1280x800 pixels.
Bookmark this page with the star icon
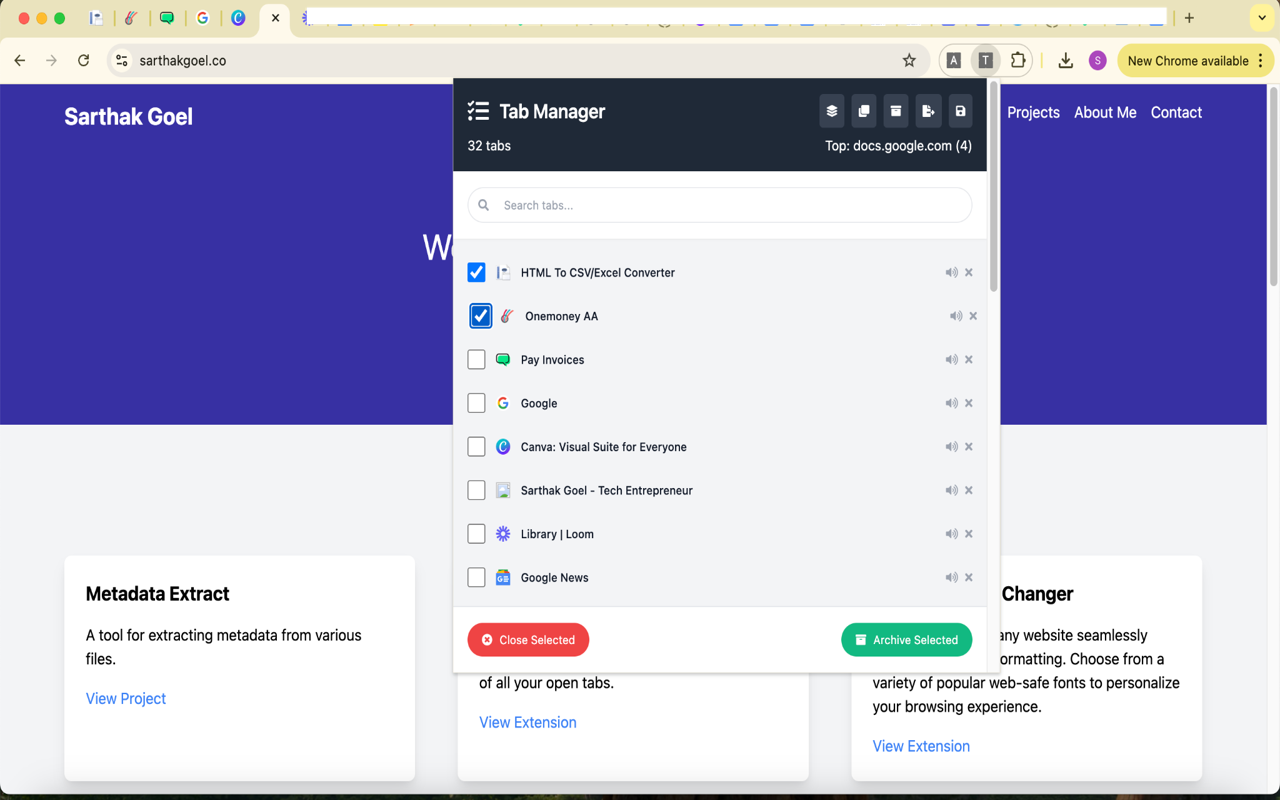909,61
